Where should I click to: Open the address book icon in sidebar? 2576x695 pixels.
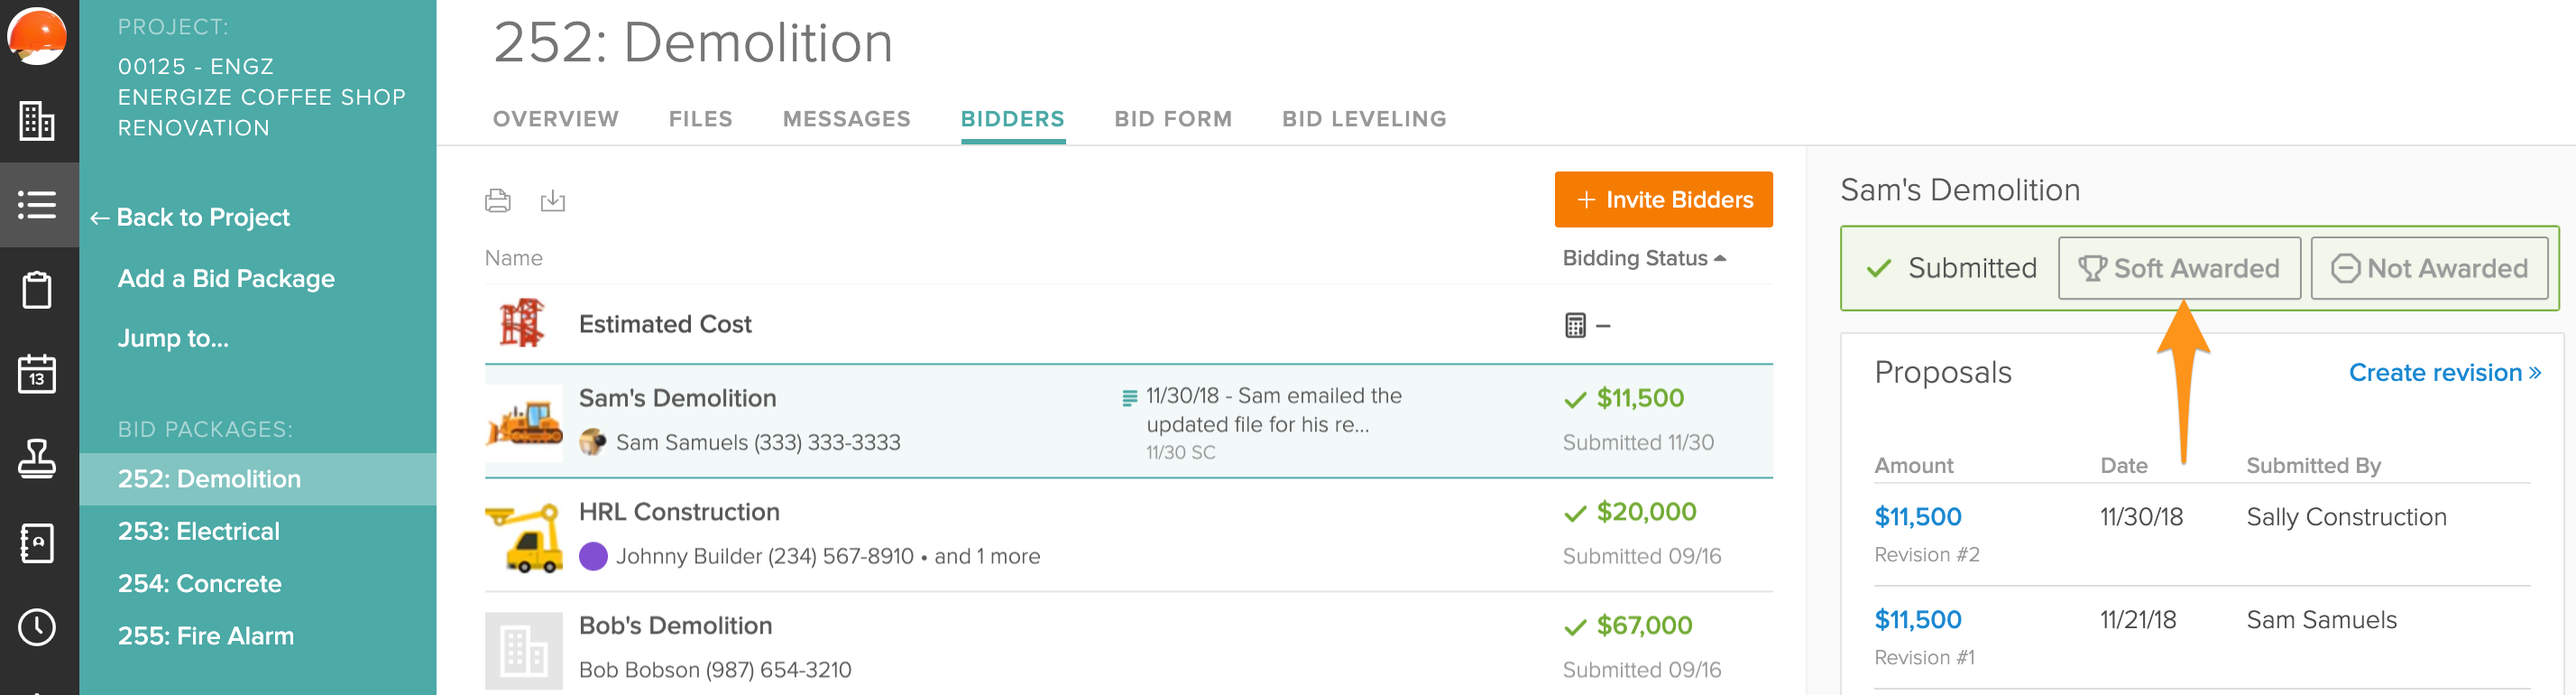click(37, 543)
